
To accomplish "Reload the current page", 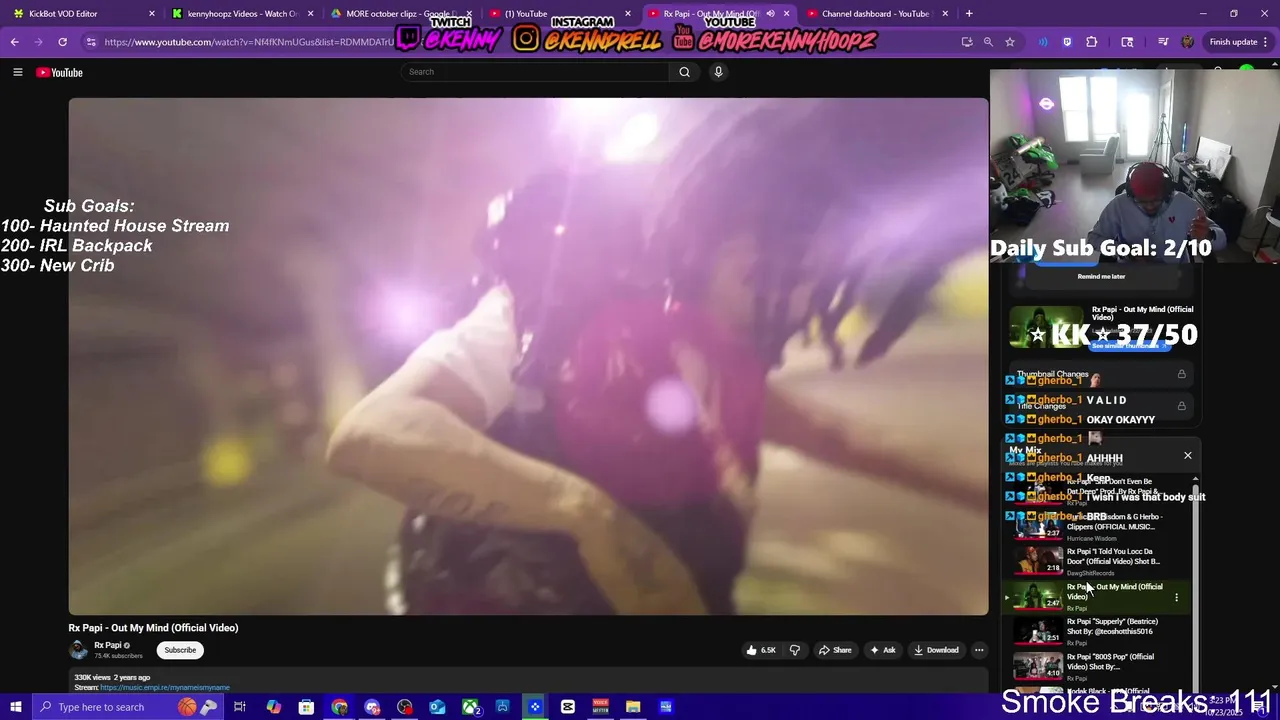I will click(x=62, y=42).
